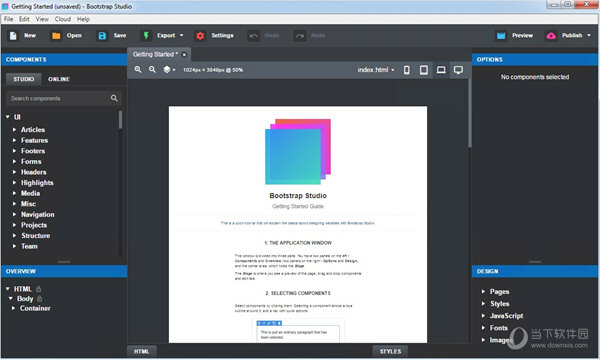
Task: Open the View menu
Action: 42,19
